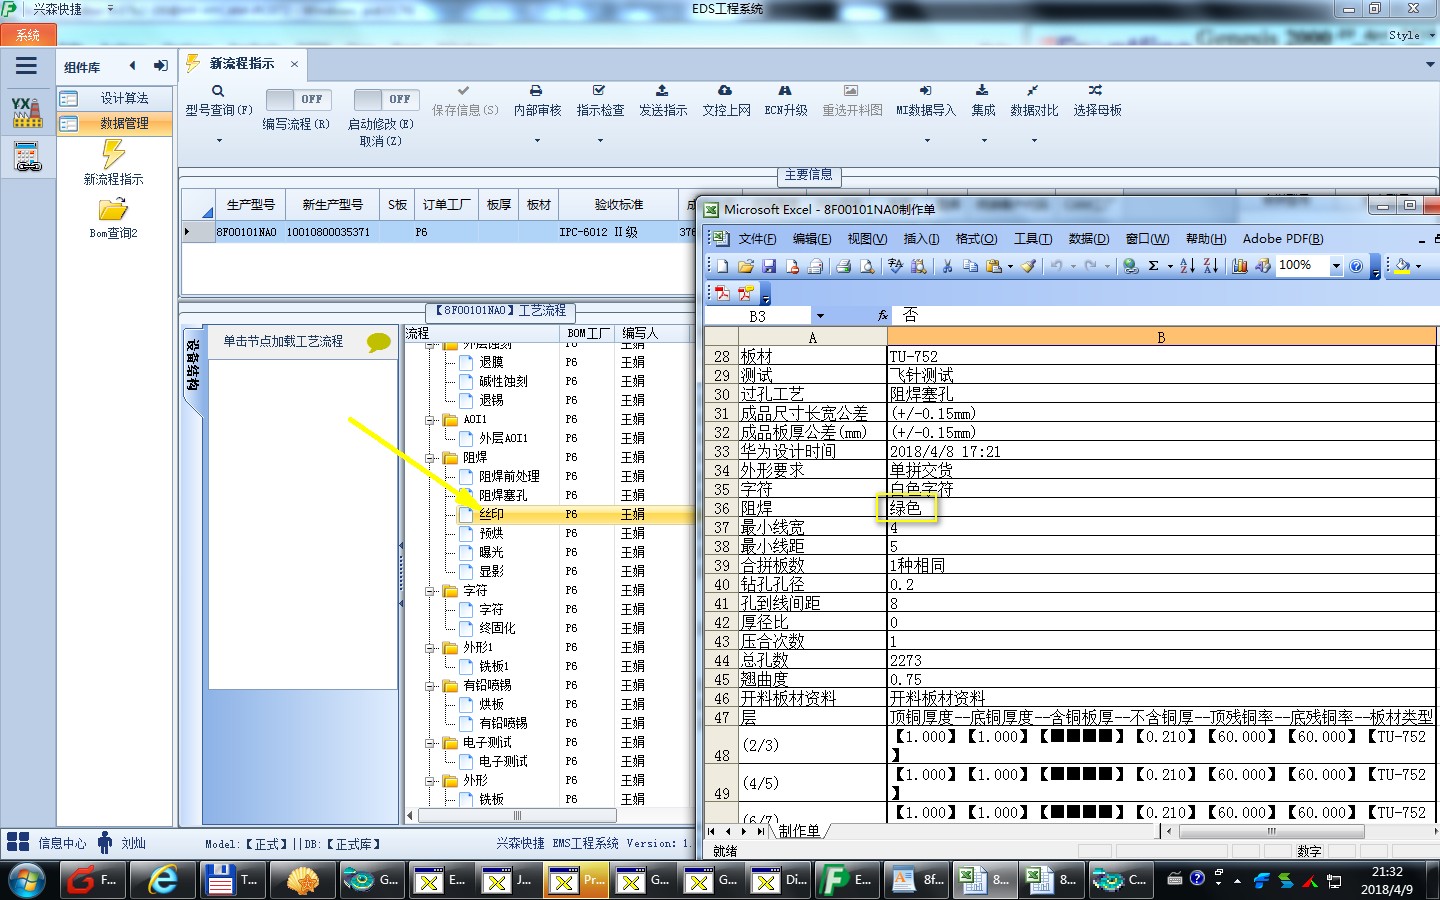Screen dimensions: 1440x900
Task: Open dropdown arrow under 内部审核
Action: [537, 141]
